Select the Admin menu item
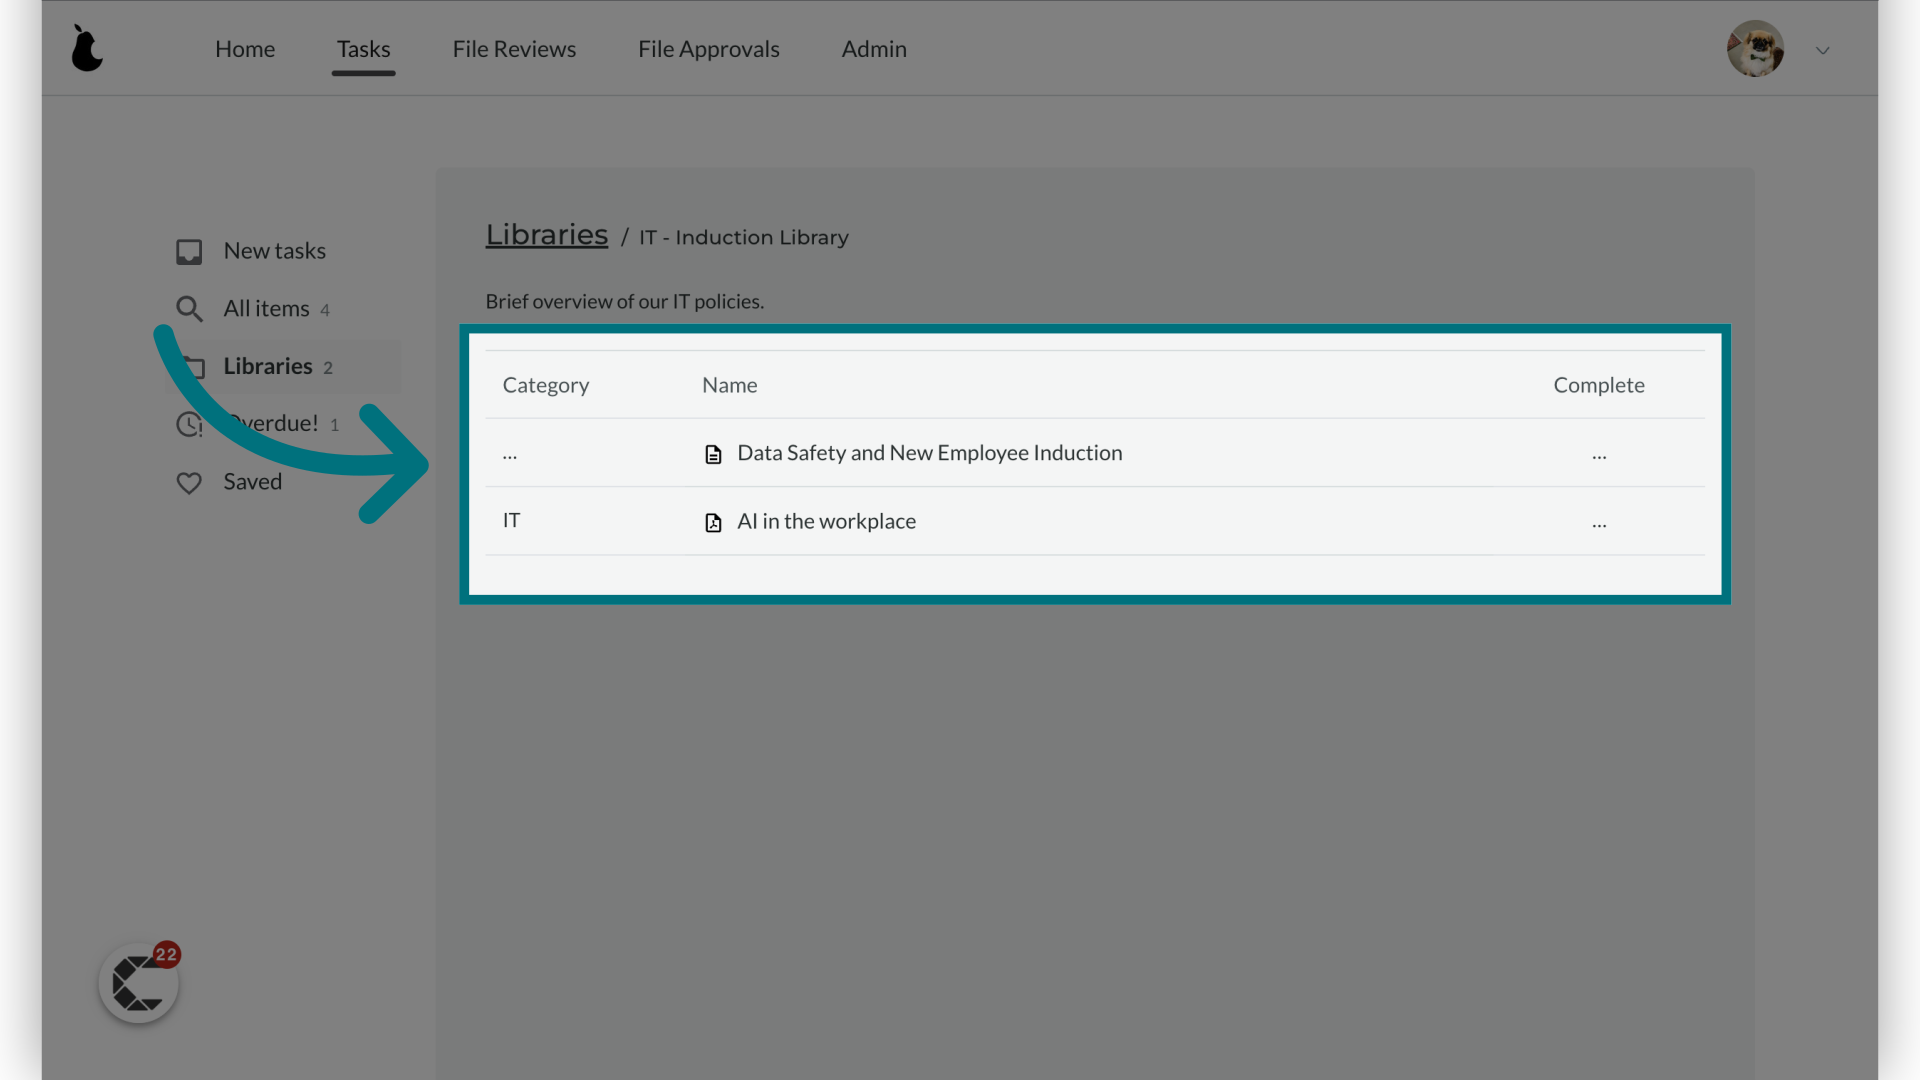Viewport: 1920px width, 1080px height. pos(874,49)
